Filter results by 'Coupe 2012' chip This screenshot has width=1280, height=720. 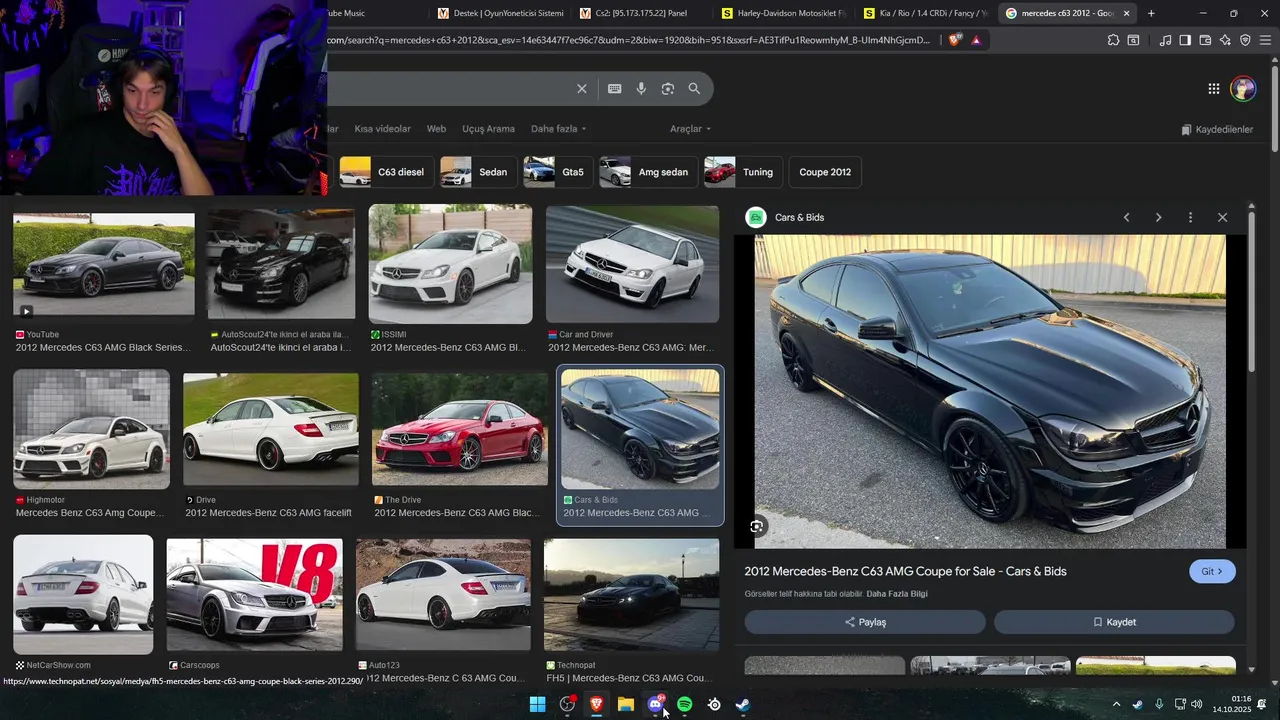[x=825, y=172]
